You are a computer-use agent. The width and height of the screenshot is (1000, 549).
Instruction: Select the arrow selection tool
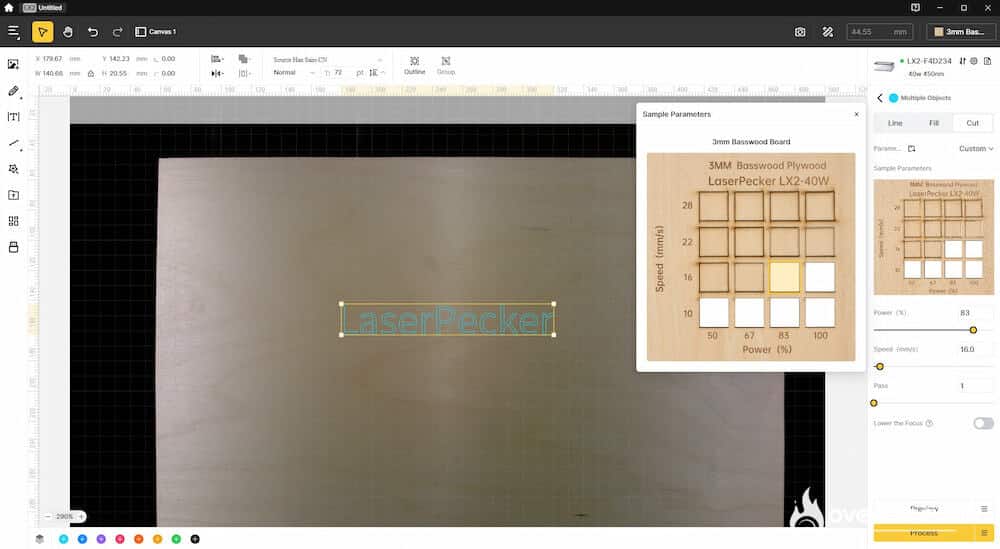click(x=42, y=31)
